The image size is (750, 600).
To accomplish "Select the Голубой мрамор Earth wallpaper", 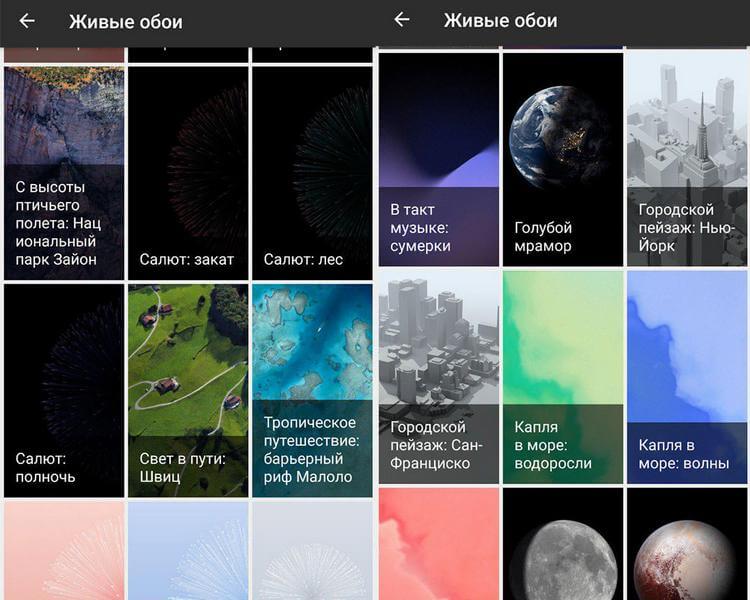I will coord(563,159).
